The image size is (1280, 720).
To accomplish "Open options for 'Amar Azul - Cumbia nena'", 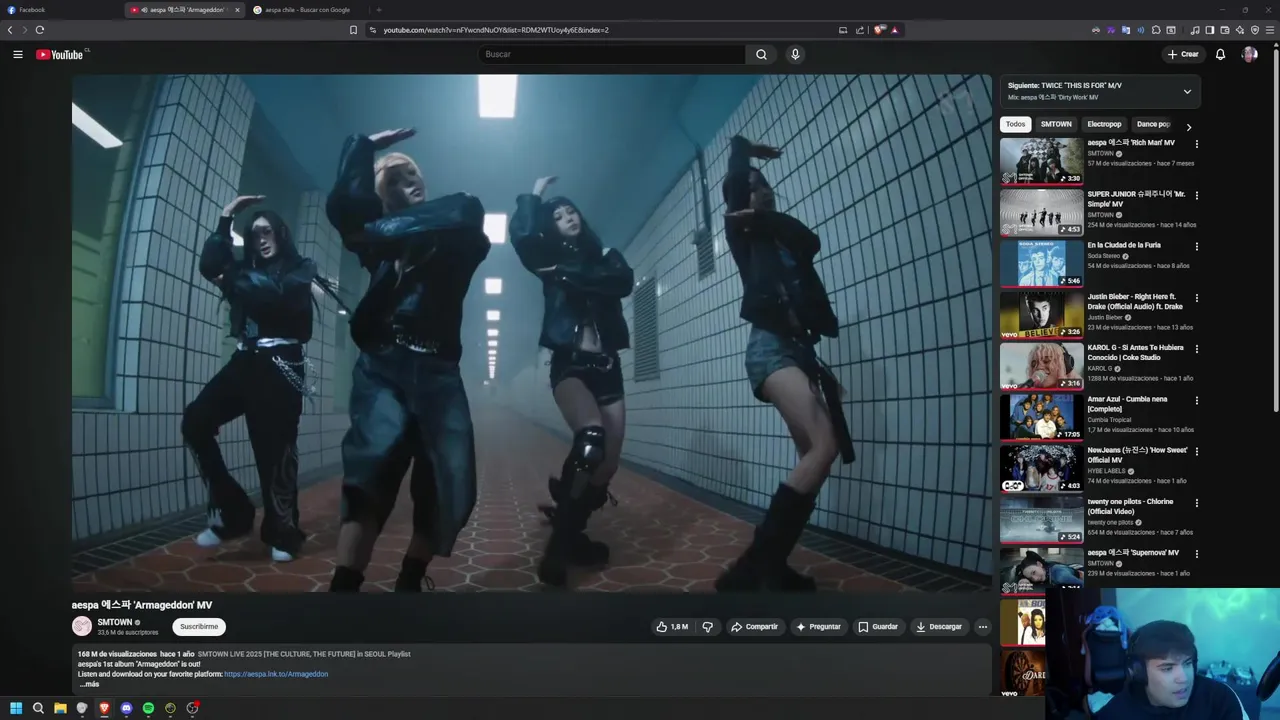I will (x=1196, y=400).
